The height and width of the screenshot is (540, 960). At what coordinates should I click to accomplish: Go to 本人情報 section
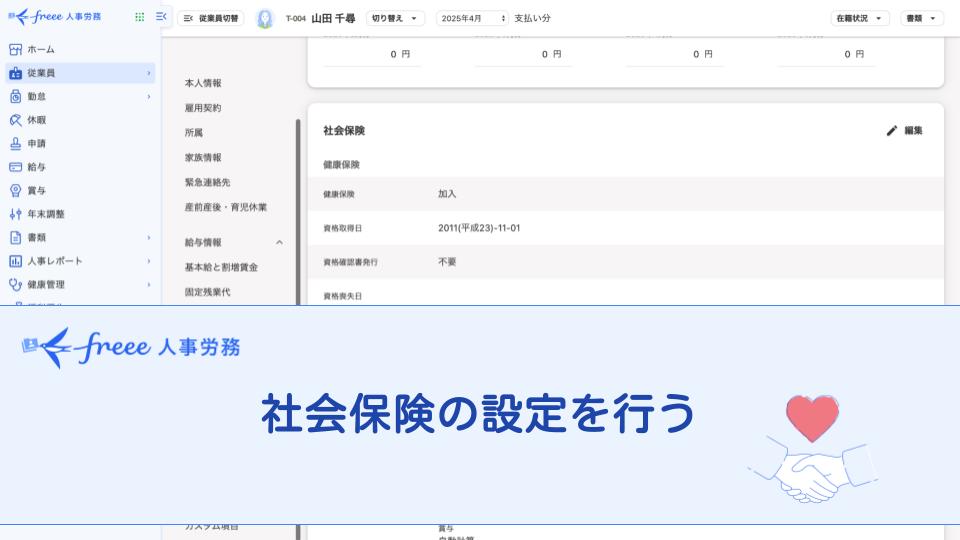203,83
